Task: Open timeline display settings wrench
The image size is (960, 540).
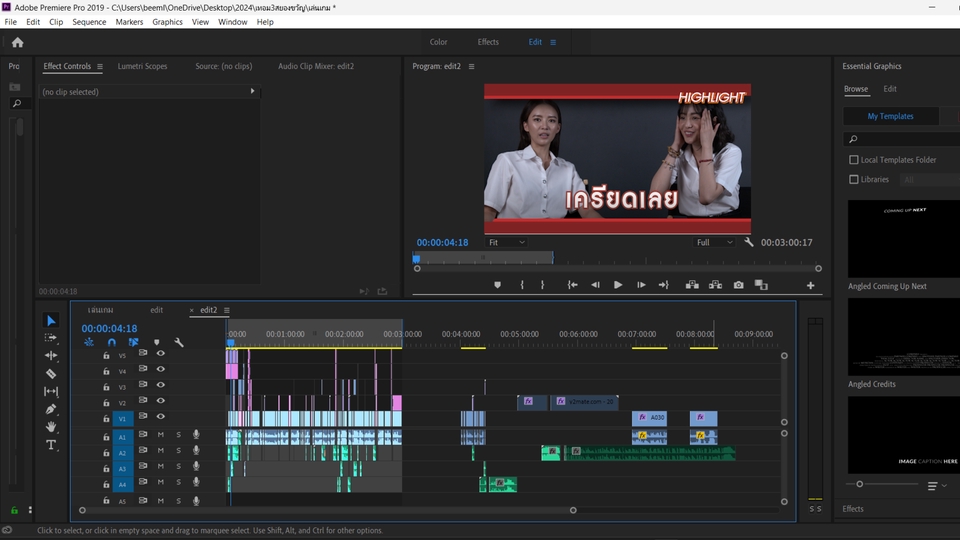Action: (x=179, y=342)
